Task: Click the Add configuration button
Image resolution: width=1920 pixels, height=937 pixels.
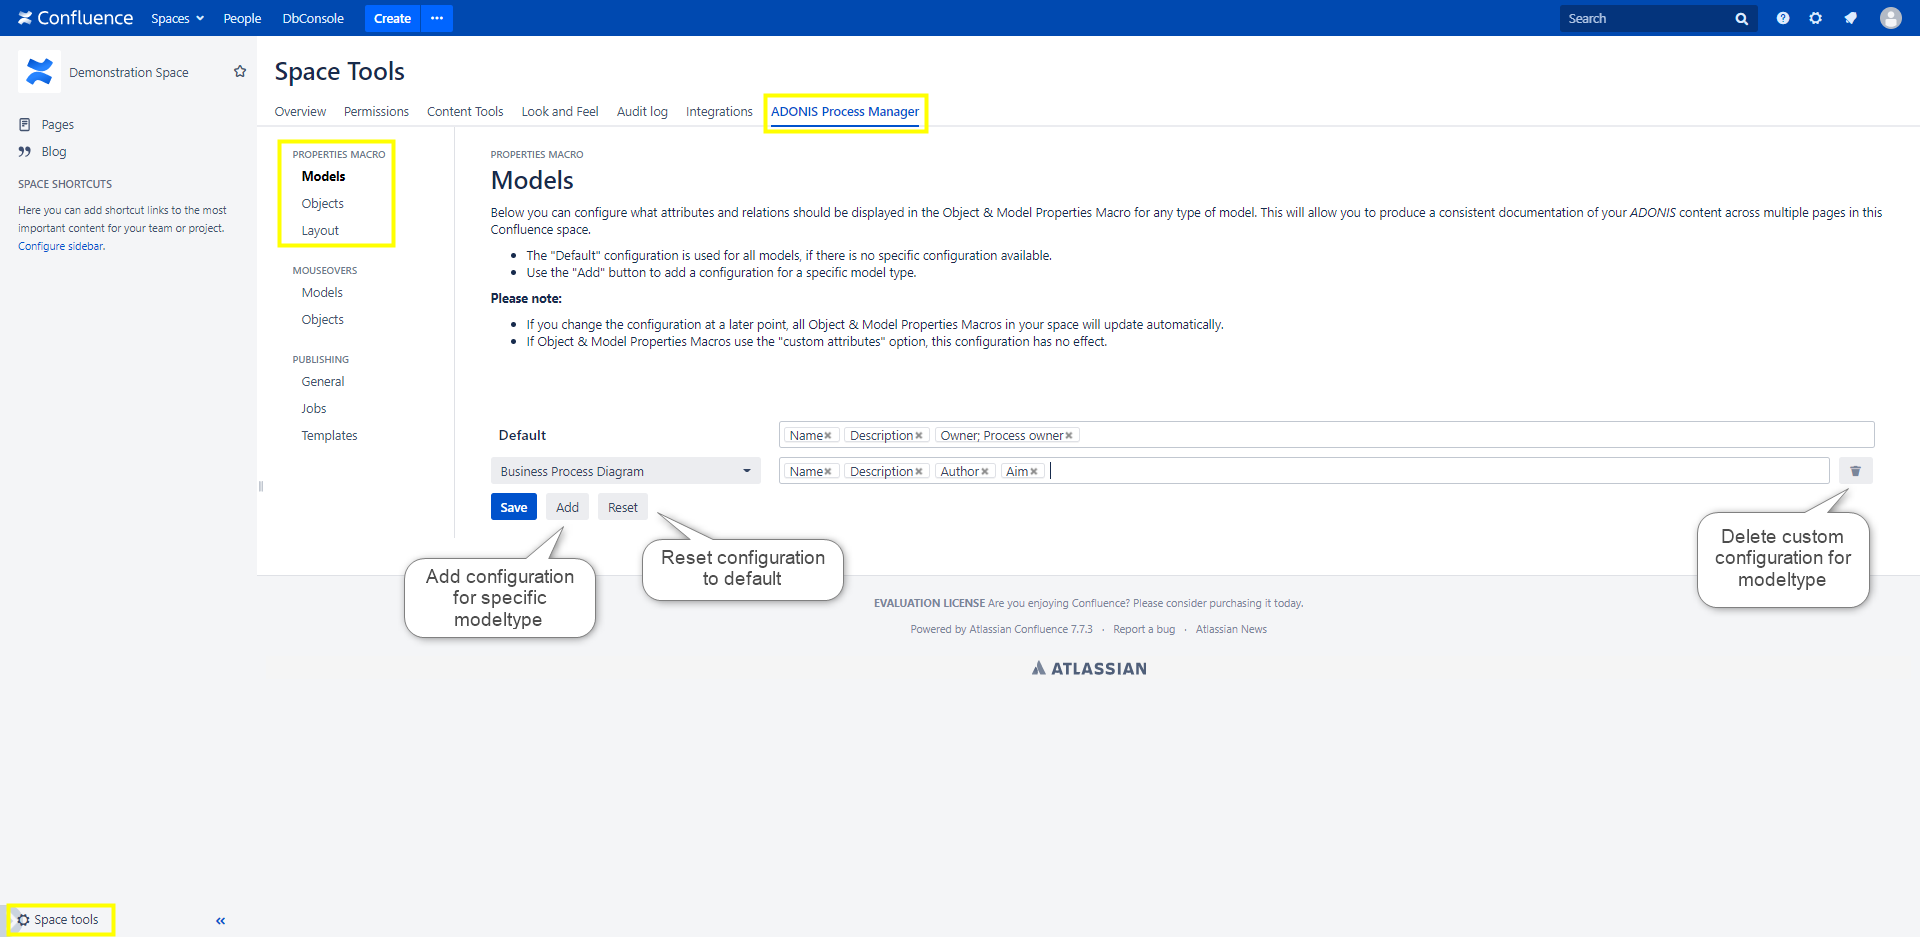Action: 567,507
